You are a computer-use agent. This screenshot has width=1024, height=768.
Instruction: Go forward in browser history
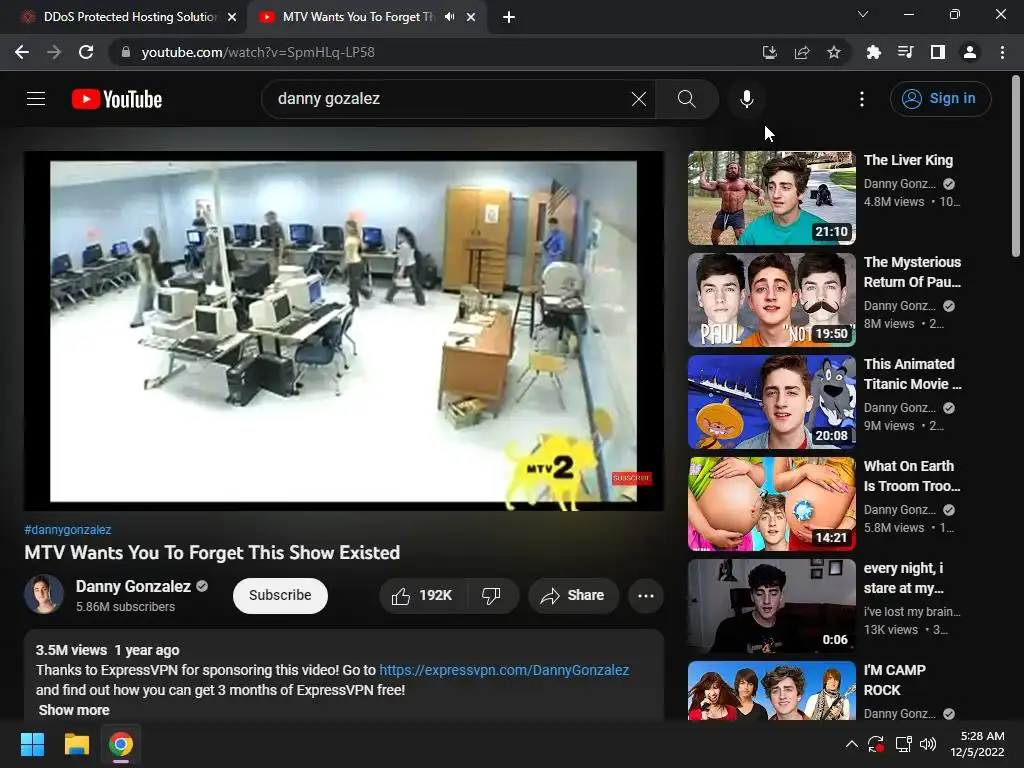tap(54, 52)
